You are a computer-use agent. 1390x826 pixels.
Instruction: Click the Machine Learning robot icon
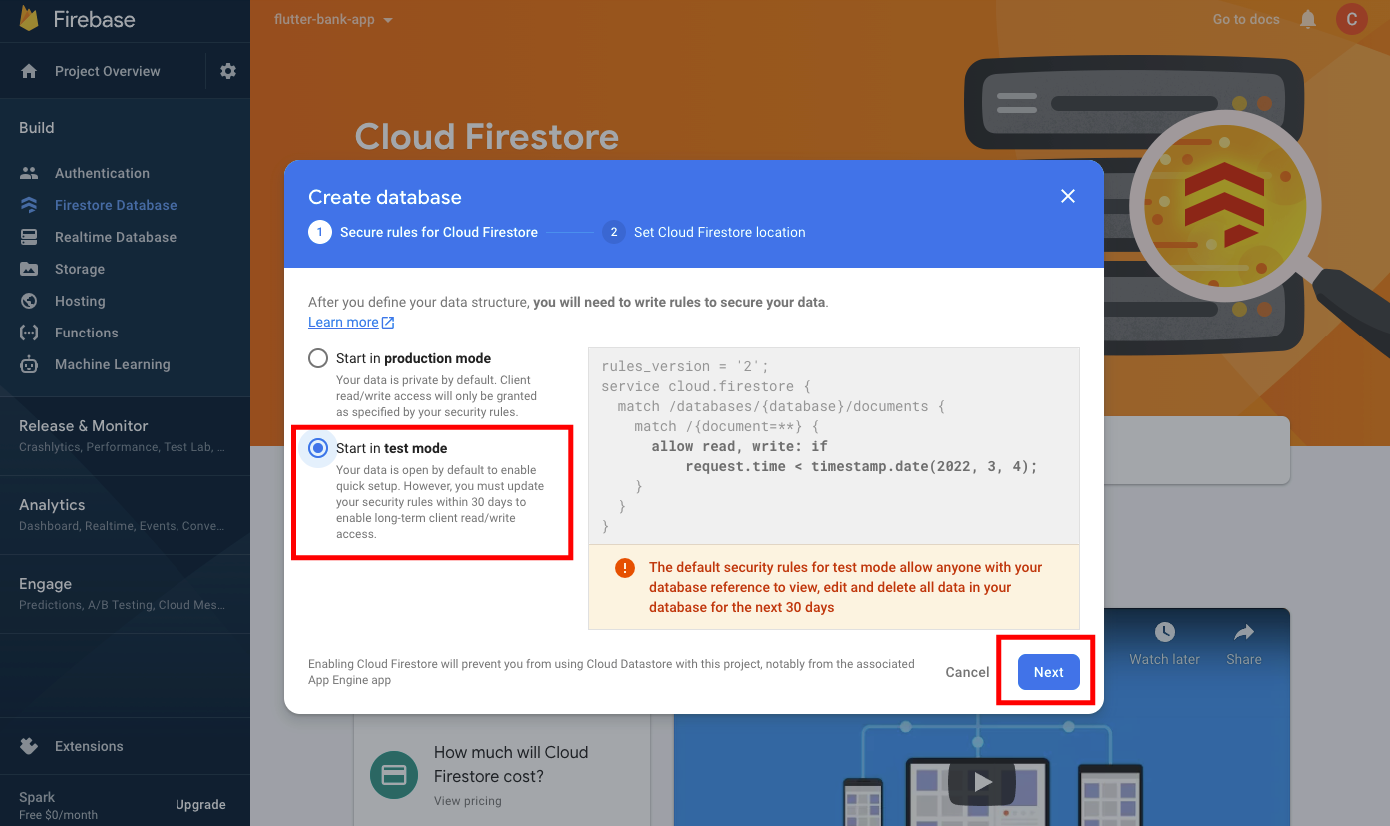[x=29, y=364]
